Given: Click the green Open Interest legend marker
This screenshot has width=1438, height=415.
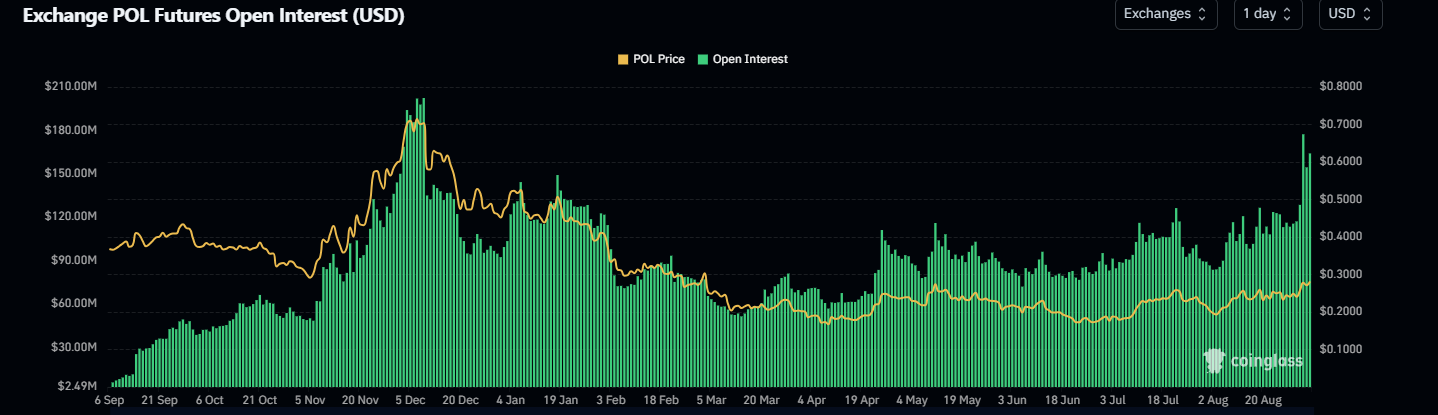Looking at the screenshot, I should 703,60.
